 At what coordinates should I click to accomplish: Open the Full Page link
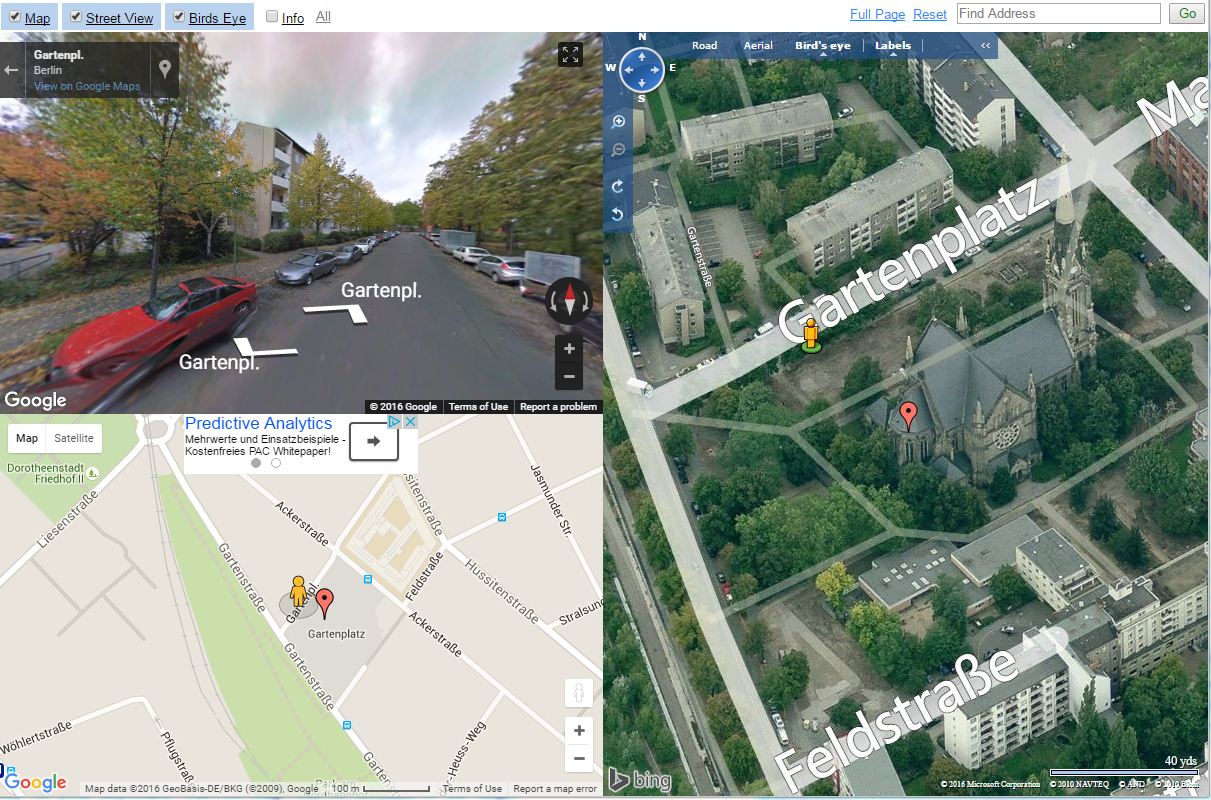click(x=877, y=14)
